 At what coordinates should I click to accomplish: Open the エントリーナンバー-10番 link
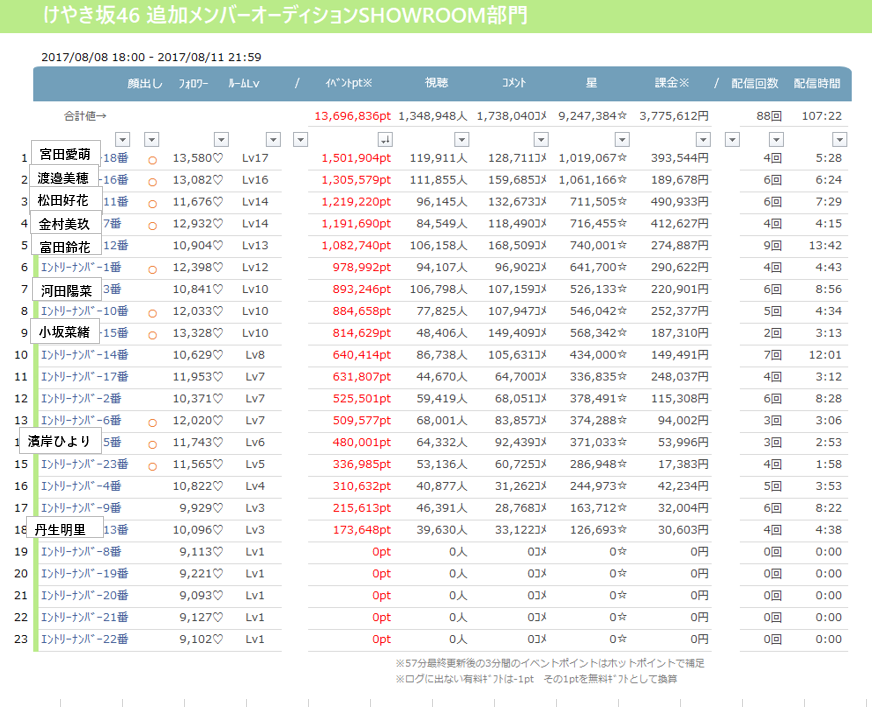click(x=85, y=311)
